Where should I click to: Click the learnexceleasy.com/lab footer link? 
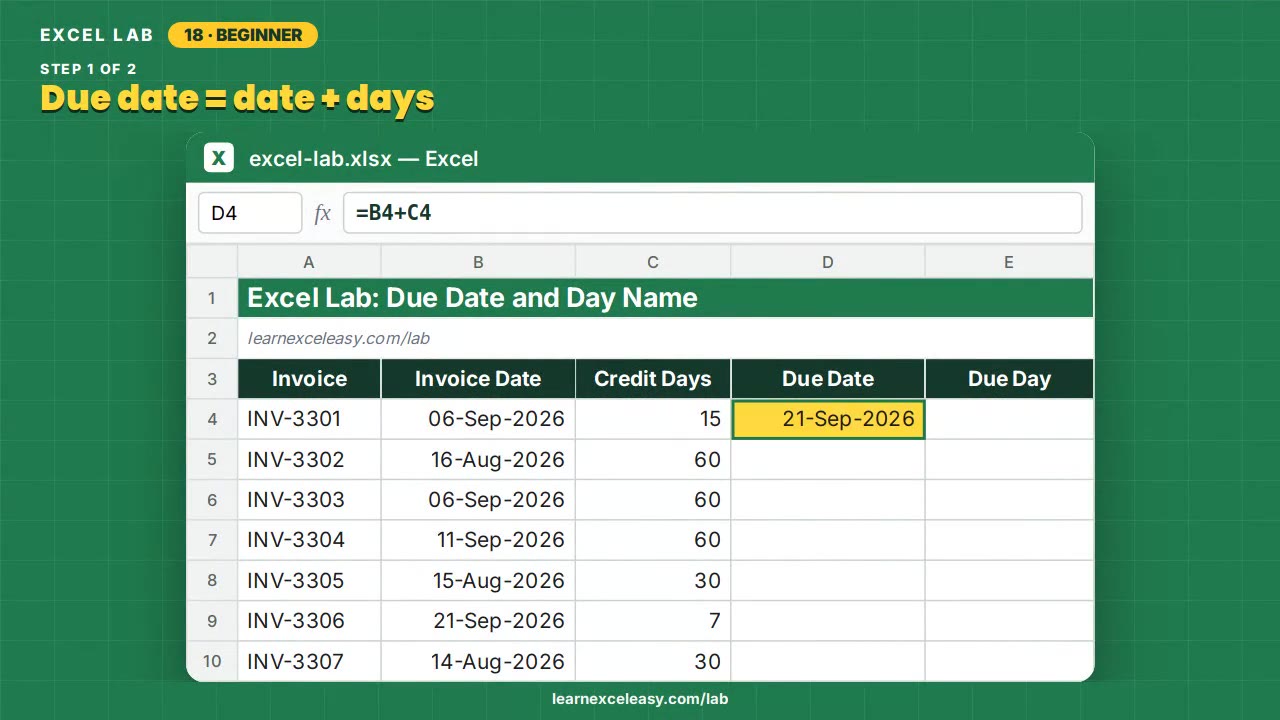pos(640,699)
